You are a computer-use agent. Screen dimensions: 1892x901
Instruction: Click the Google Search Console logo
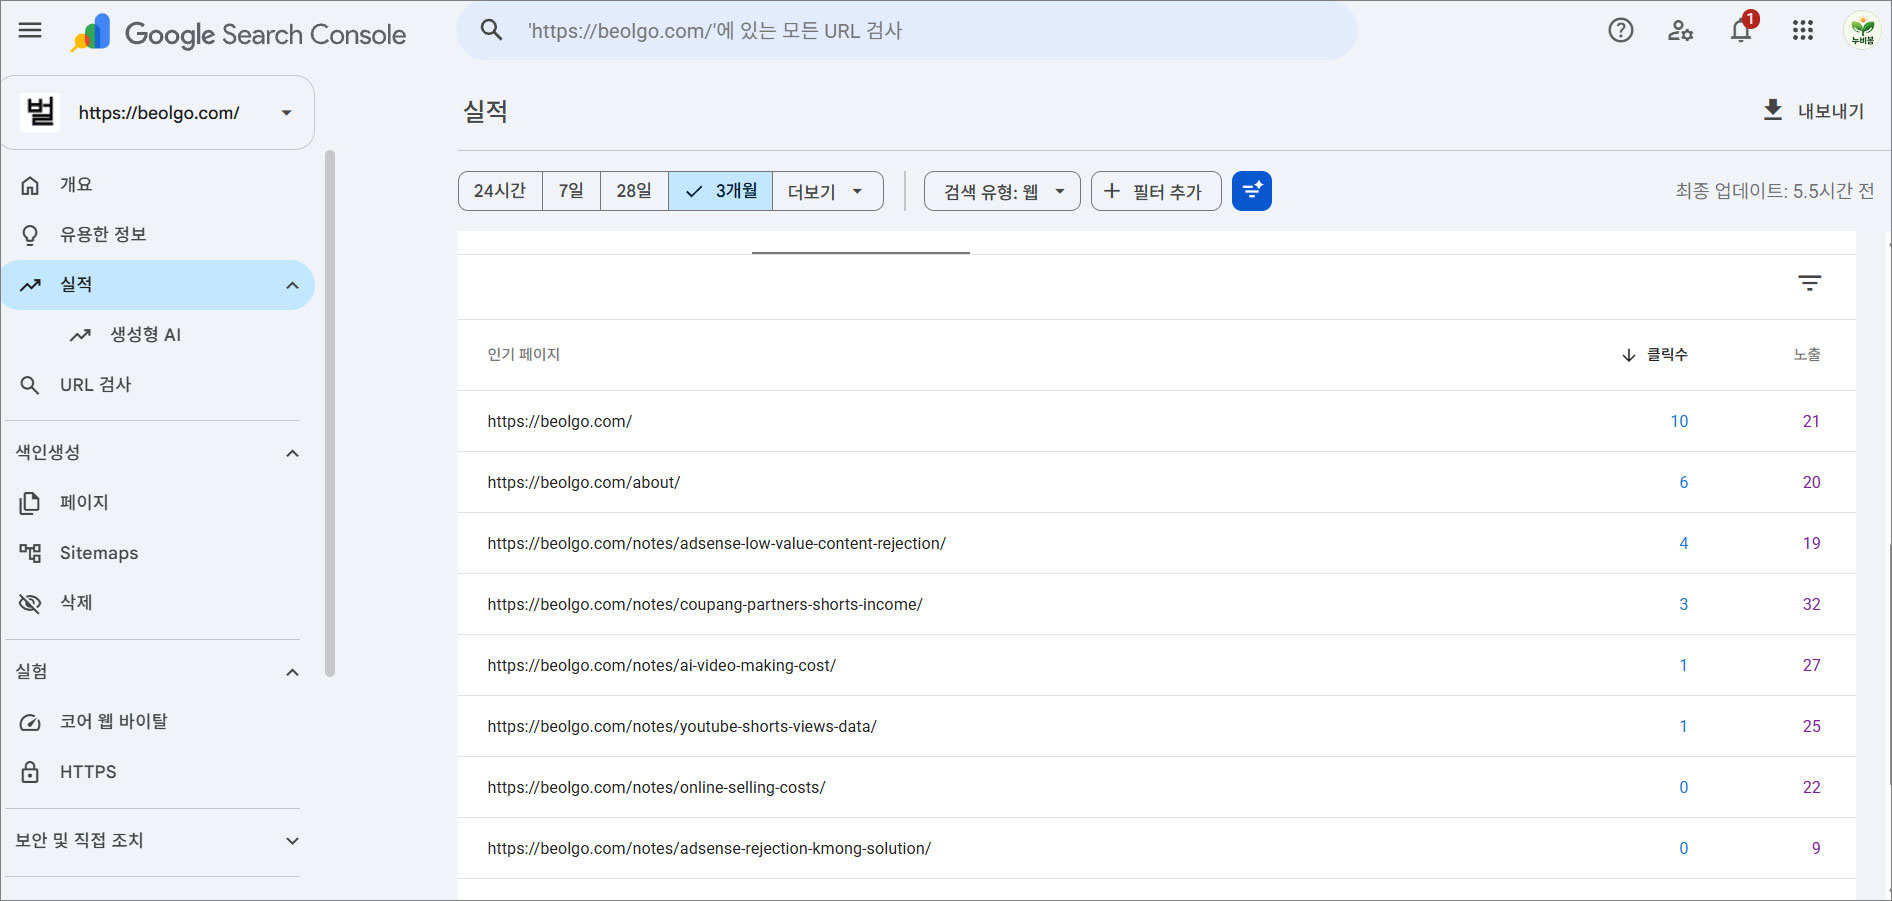(238, 33)
